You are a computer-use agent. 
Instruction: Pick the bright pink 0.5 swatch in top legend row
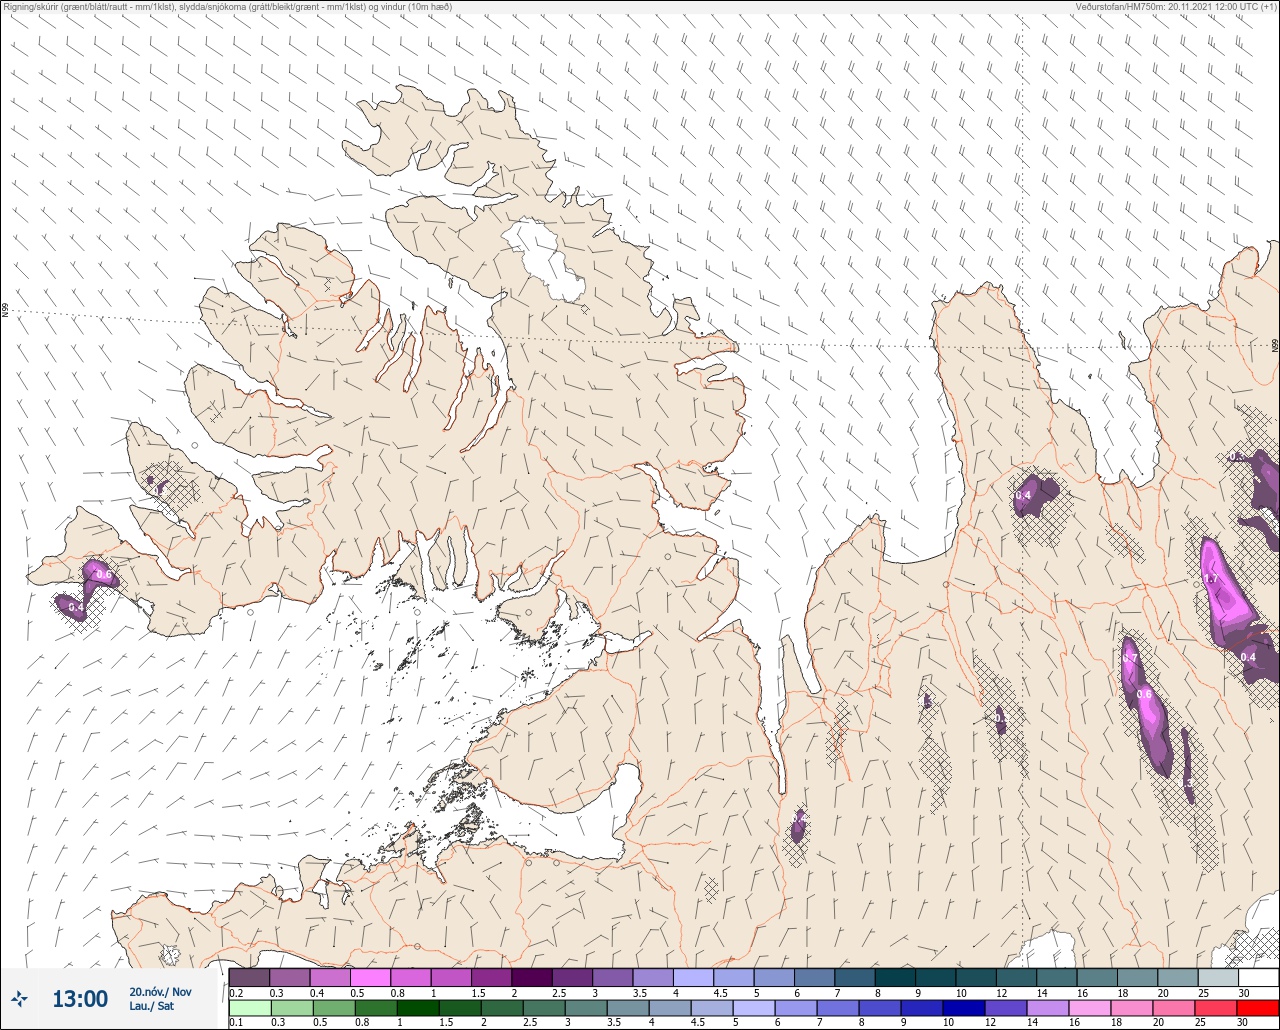pyautogui.click(x=370, y=977)
